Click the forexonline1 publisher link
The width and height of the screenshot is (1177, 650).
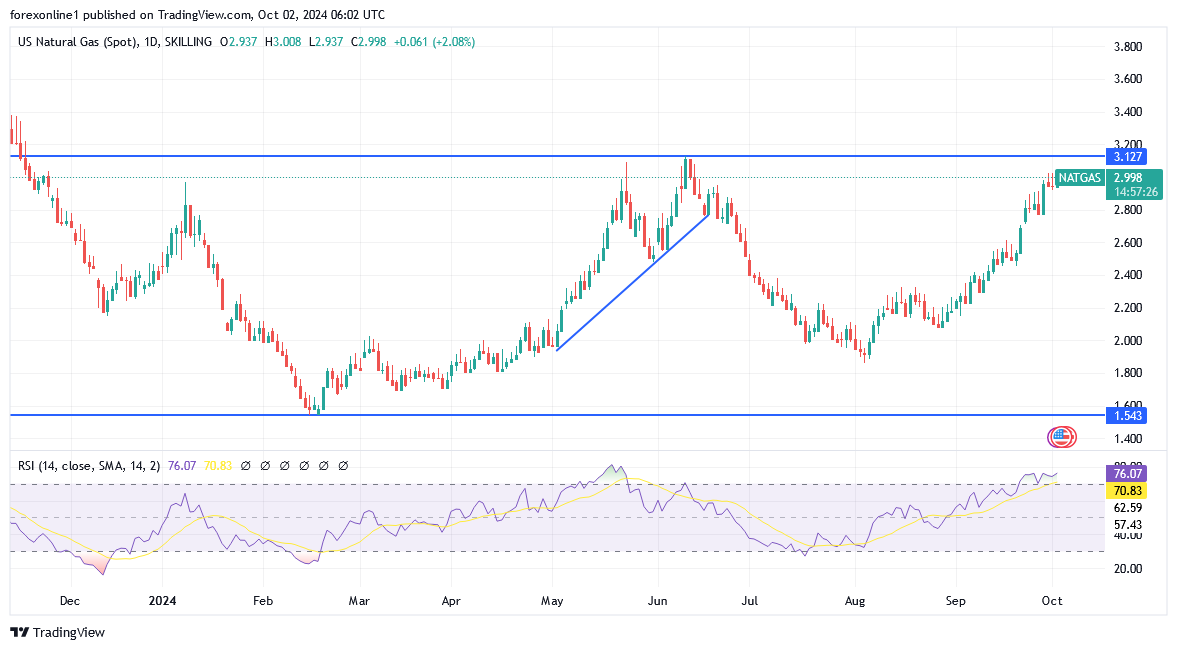point(43,14)
